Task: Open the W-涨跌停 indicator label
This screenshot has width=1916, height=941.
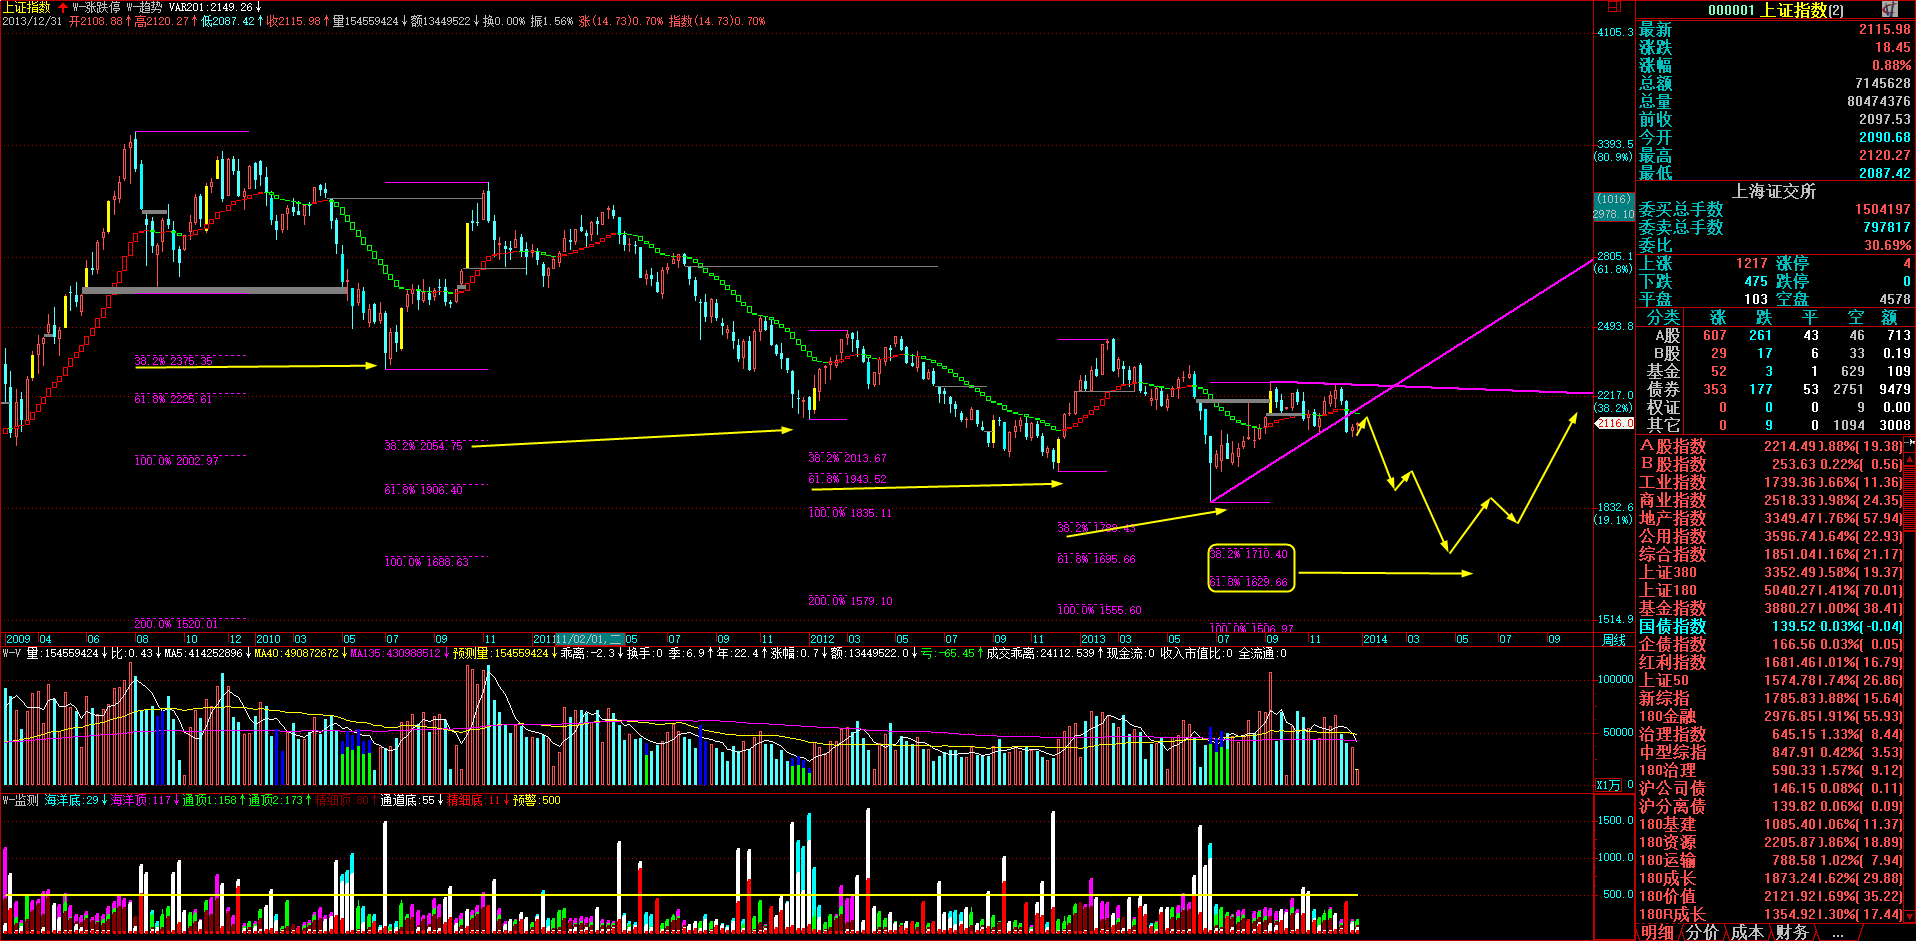Action: pyautogui.click(x=96, y=7)
